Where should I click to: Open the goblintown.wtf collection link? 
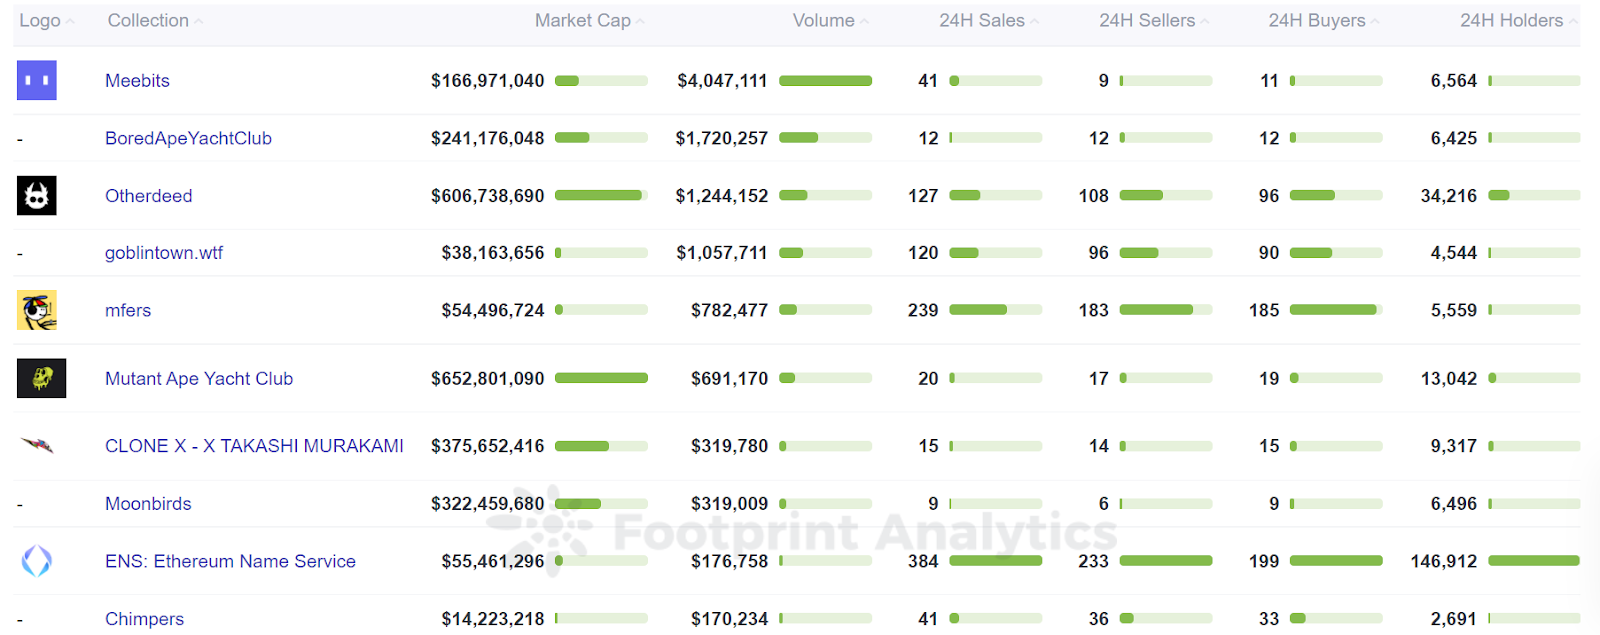163,253
